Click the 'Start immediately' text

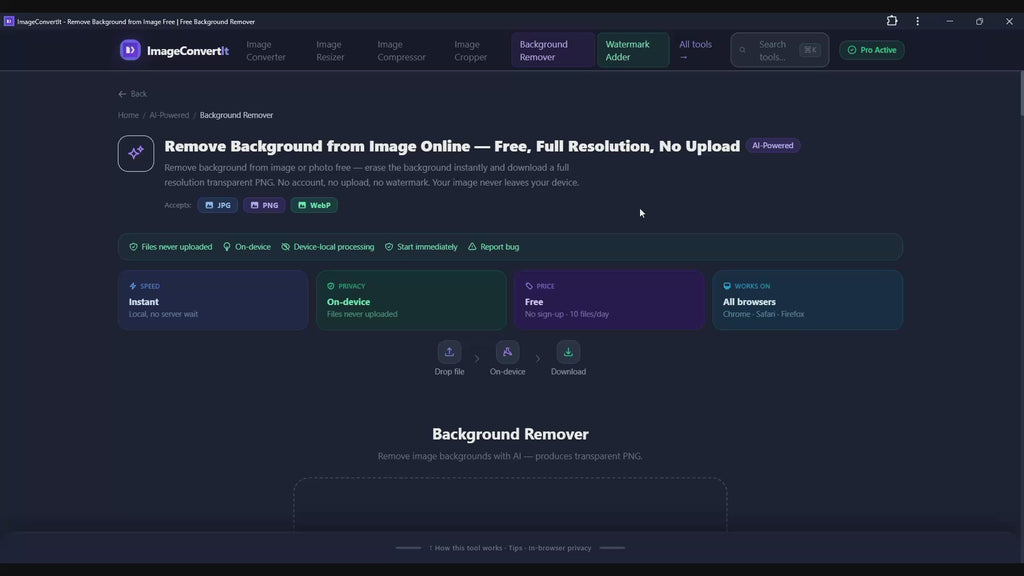[x=427, y=247]
